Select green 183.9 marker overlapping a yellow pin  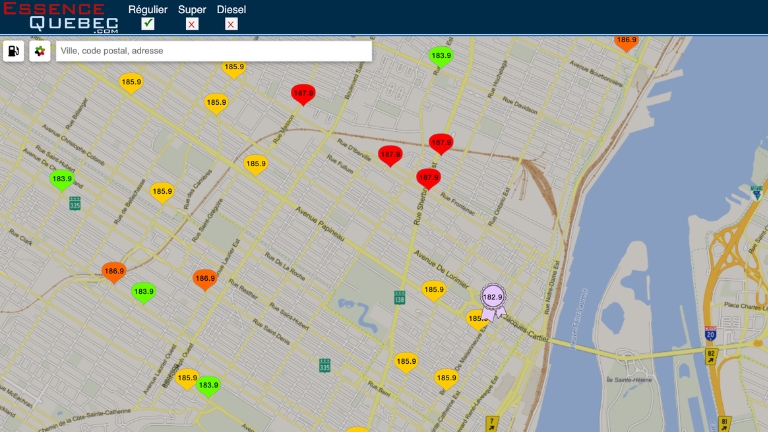click(x=208, y=386)
